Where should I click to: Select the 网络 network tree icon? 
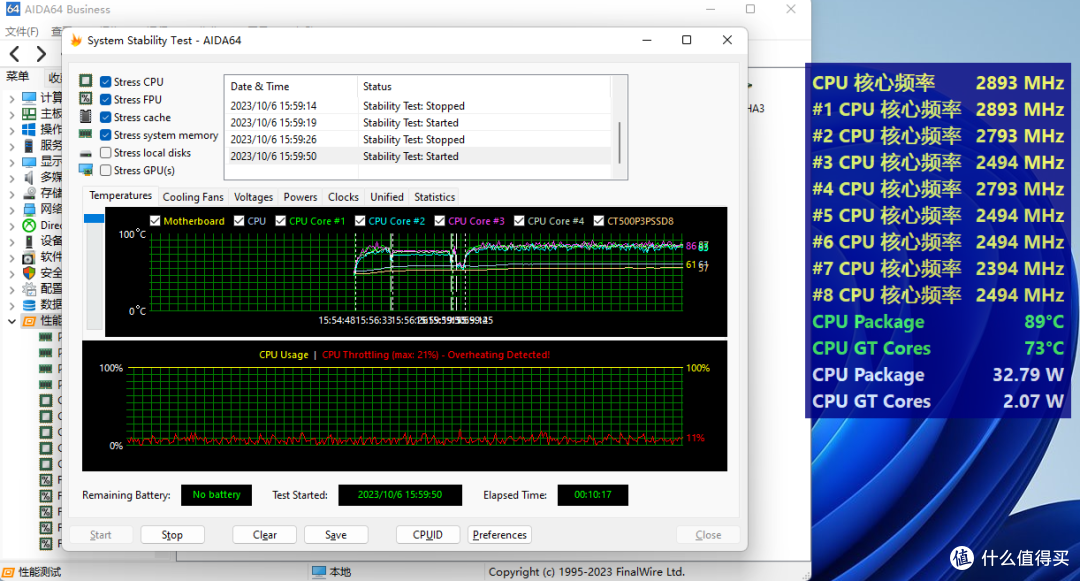pyautogui.click(x=29, y=209)
